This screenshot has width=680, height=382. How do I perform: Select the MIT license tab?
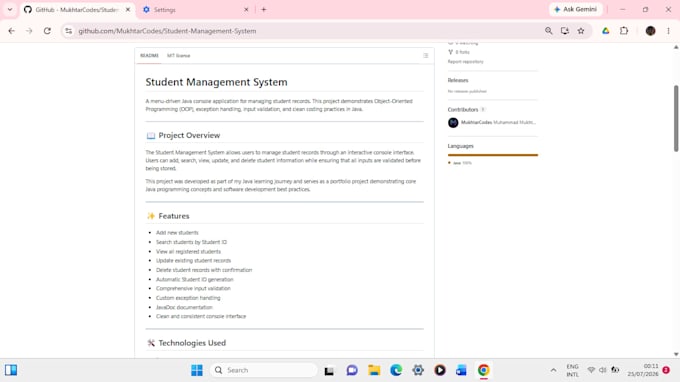coord(178,56)
